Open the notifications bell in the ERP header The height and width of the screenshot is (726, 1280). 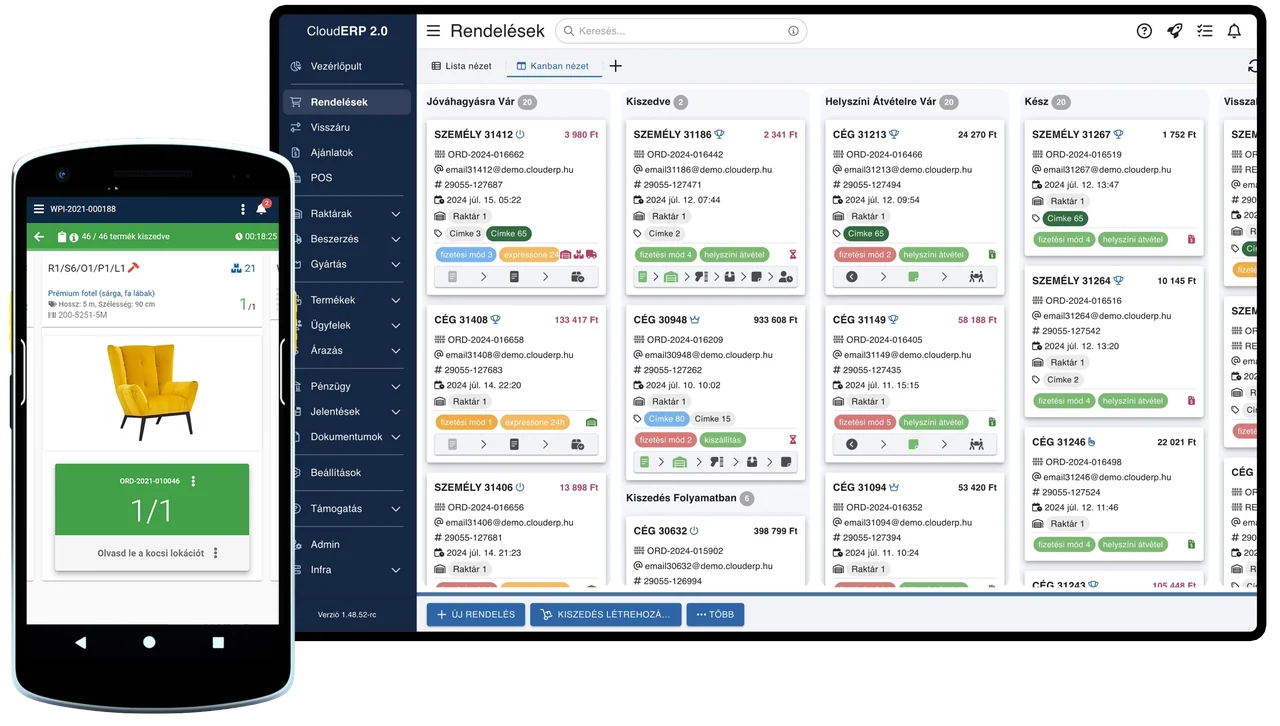point(1234,31)
